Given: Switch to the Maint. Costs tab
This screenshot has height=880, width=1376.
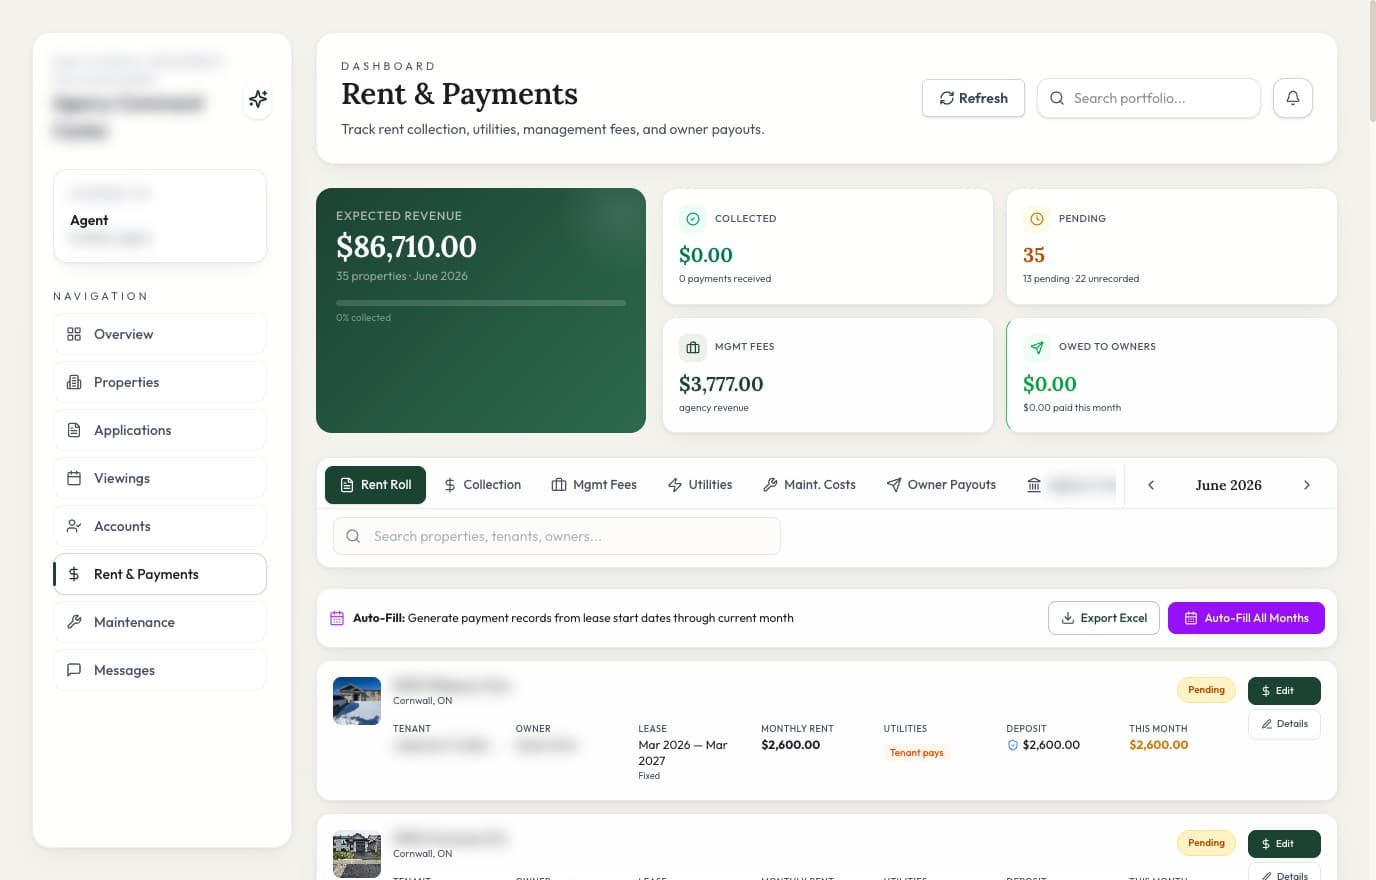Looking at the screenshot, I should [809, 485].
